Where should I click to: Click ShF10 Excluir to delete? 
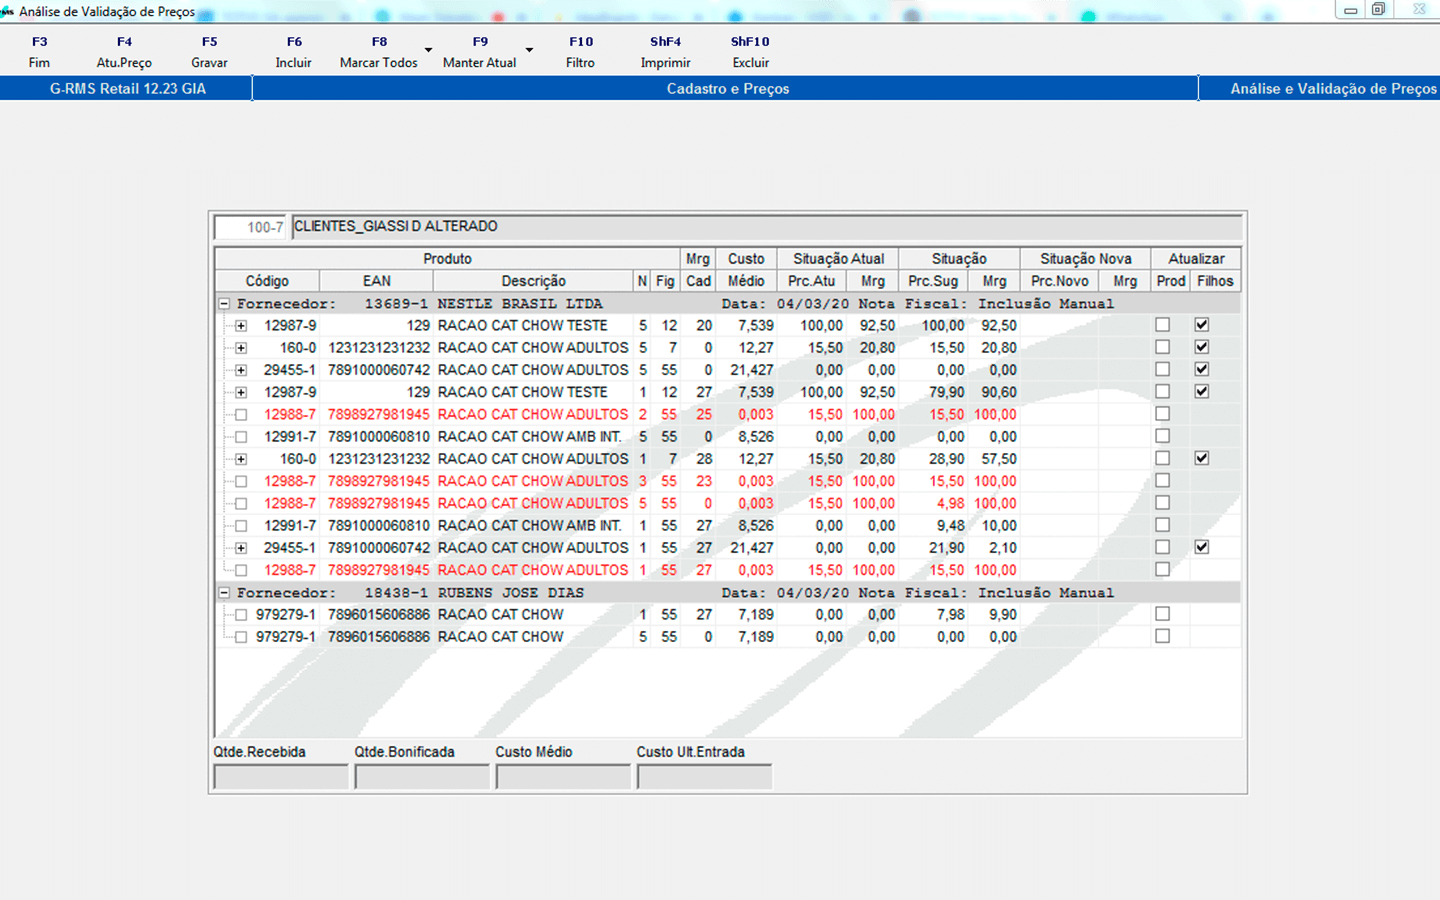750,52
